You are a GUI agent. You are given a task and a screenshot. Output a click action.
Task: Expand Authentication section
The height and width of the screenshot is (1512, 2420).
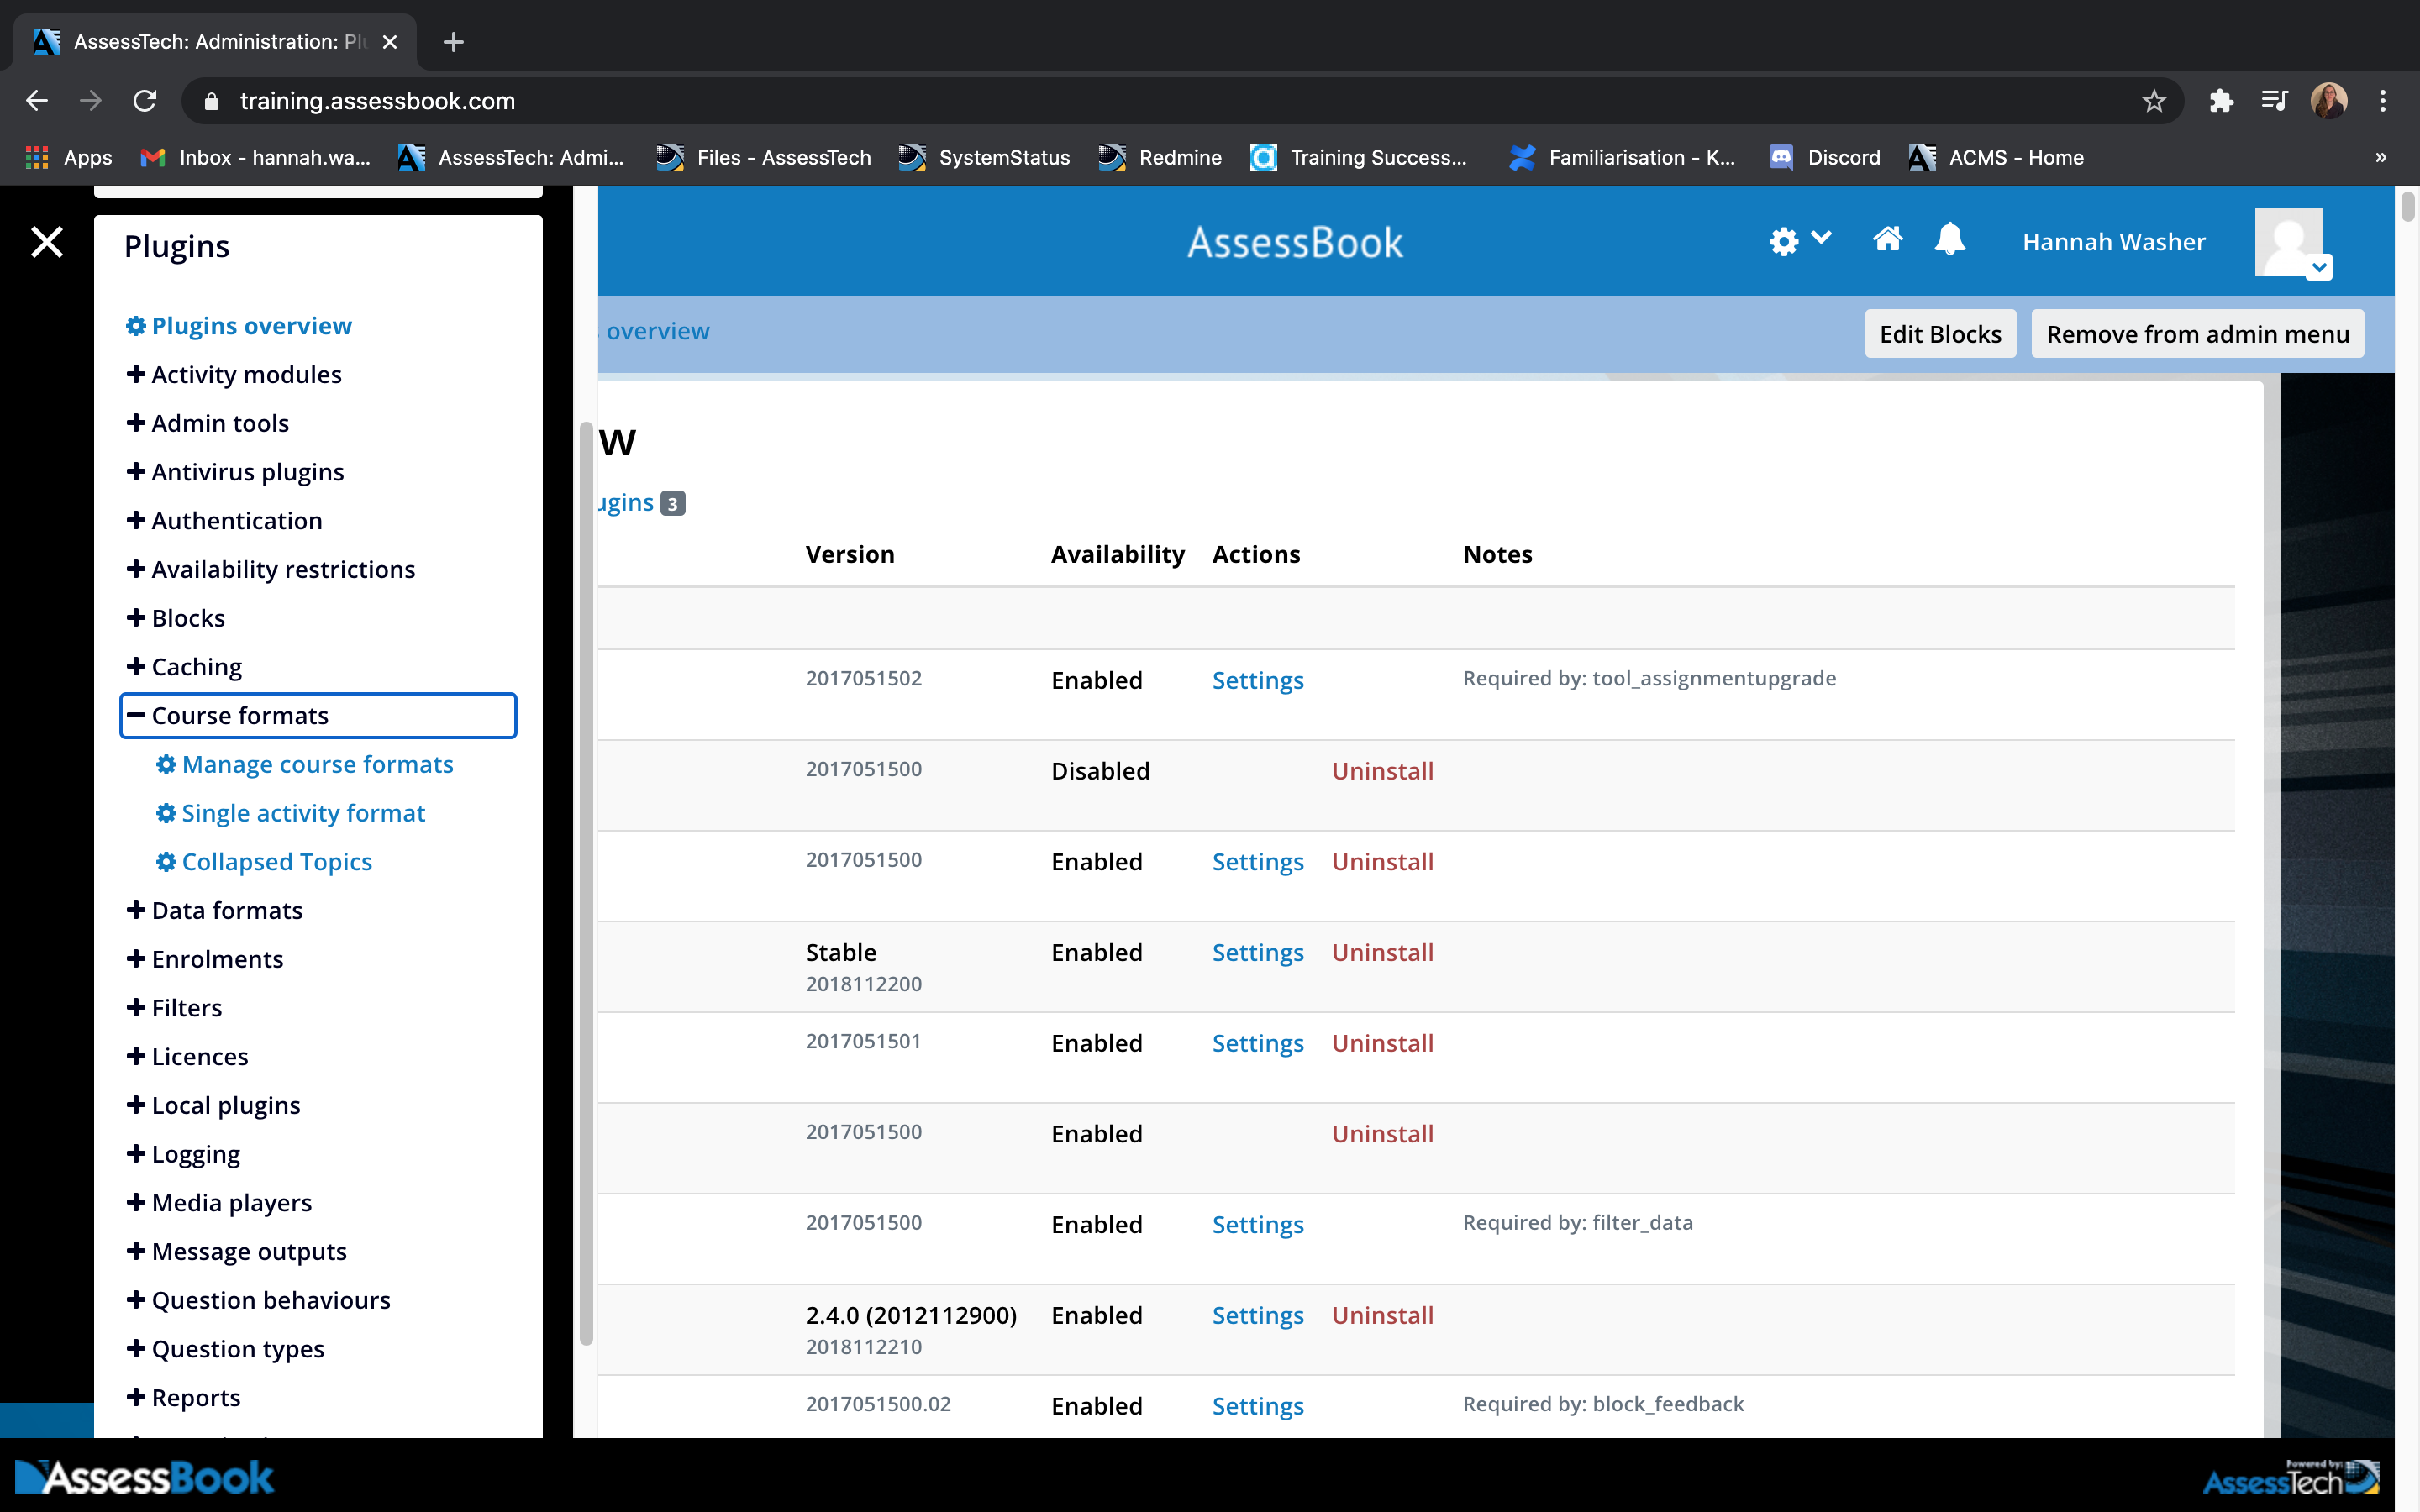click(224, 521)
